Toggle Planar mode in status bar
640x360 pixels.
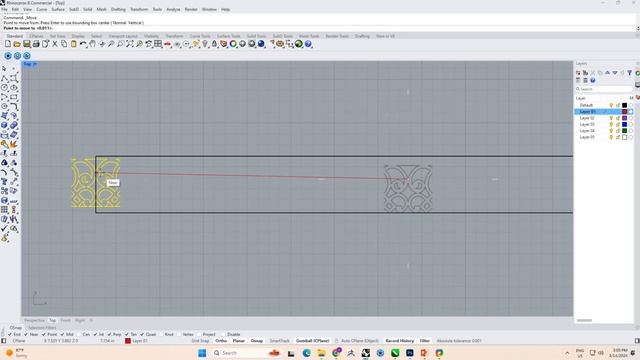pos(238,341)
